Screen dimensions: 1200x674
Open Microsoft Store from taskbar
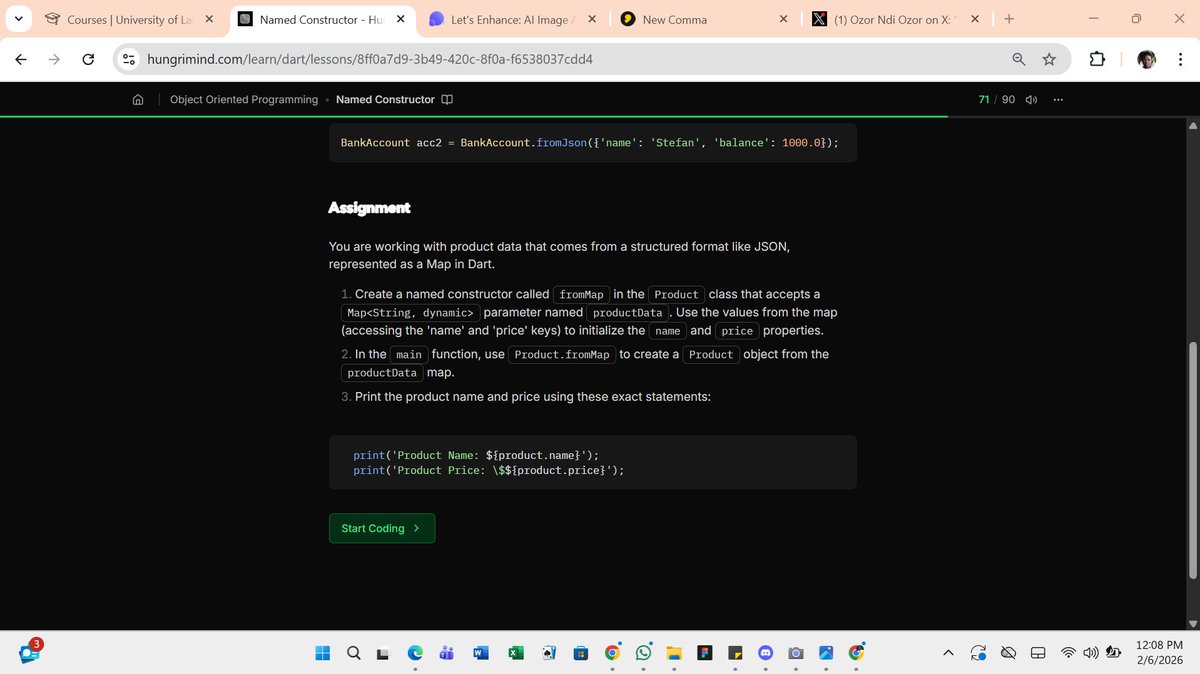click(x=579, y=653)
